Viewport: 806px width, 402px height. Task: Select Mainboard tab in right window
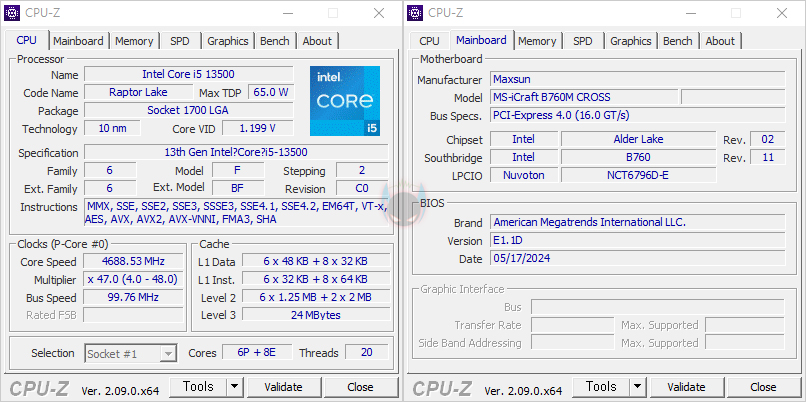pyautogui.click(x=482, y=40)
